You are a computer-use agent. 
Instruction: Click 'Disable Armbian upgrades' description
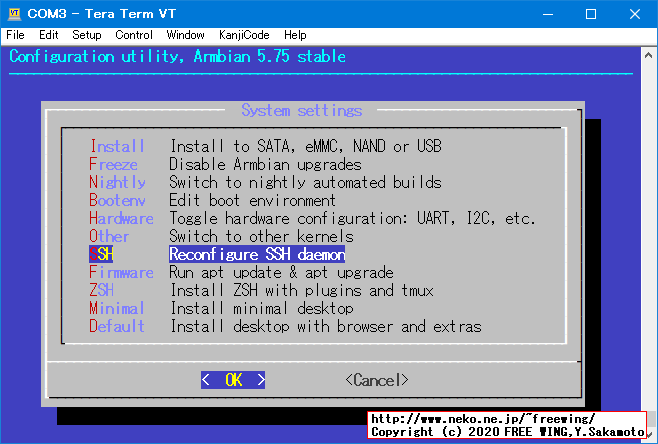(265, 164)
